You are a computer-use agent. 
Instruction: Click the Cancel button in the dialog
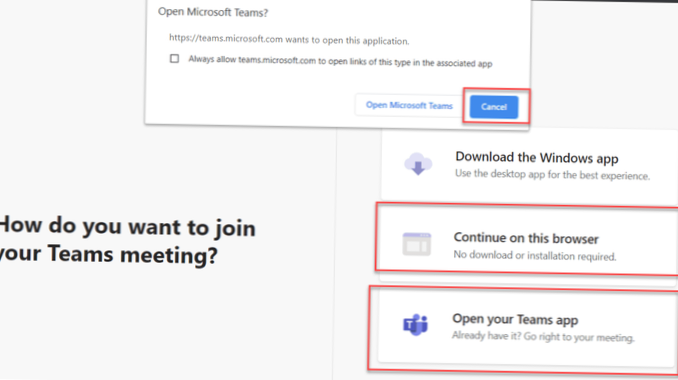pos(494,107)
